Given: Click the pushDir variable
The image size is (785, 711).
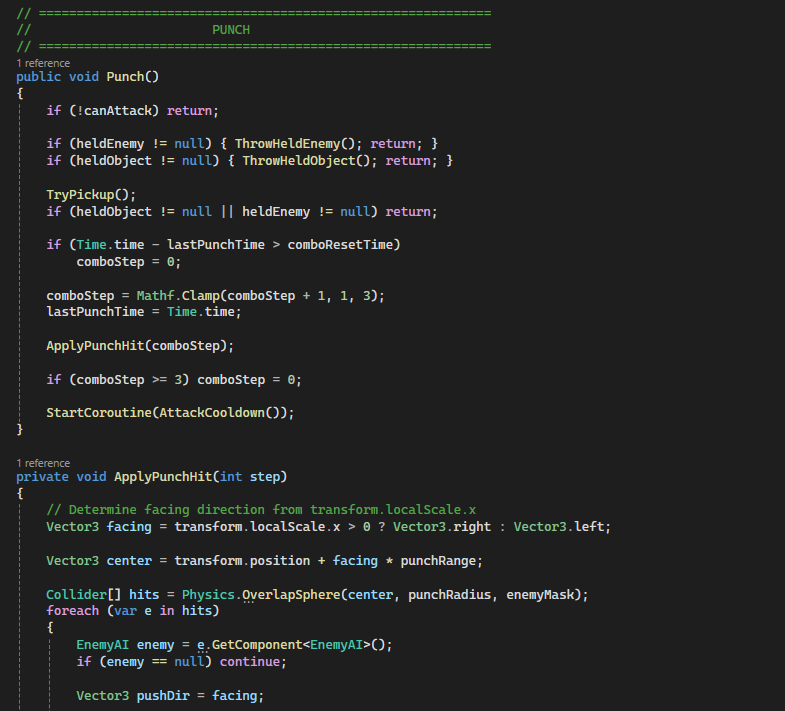Looking at the screenshot, I should click(x=163, y=696).
